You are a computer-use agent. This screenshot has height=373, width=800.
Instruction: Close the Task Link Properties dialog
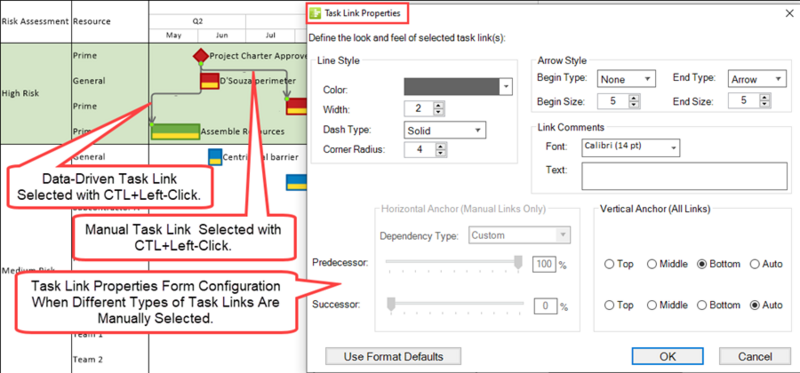point(789,14)
